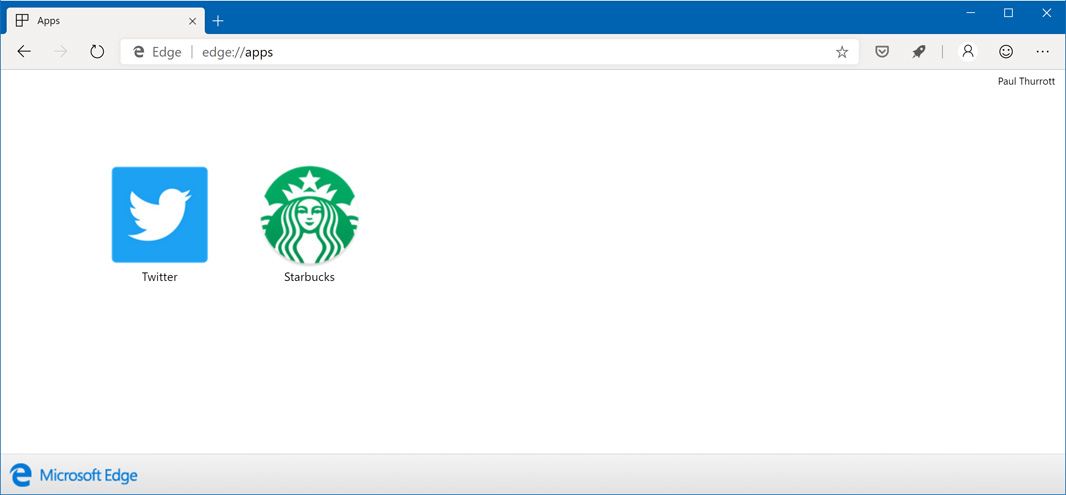The width and height of the screenshot is (1066, 495).
Task: Click the Starbucks app label
Action: tap(309, 277)
